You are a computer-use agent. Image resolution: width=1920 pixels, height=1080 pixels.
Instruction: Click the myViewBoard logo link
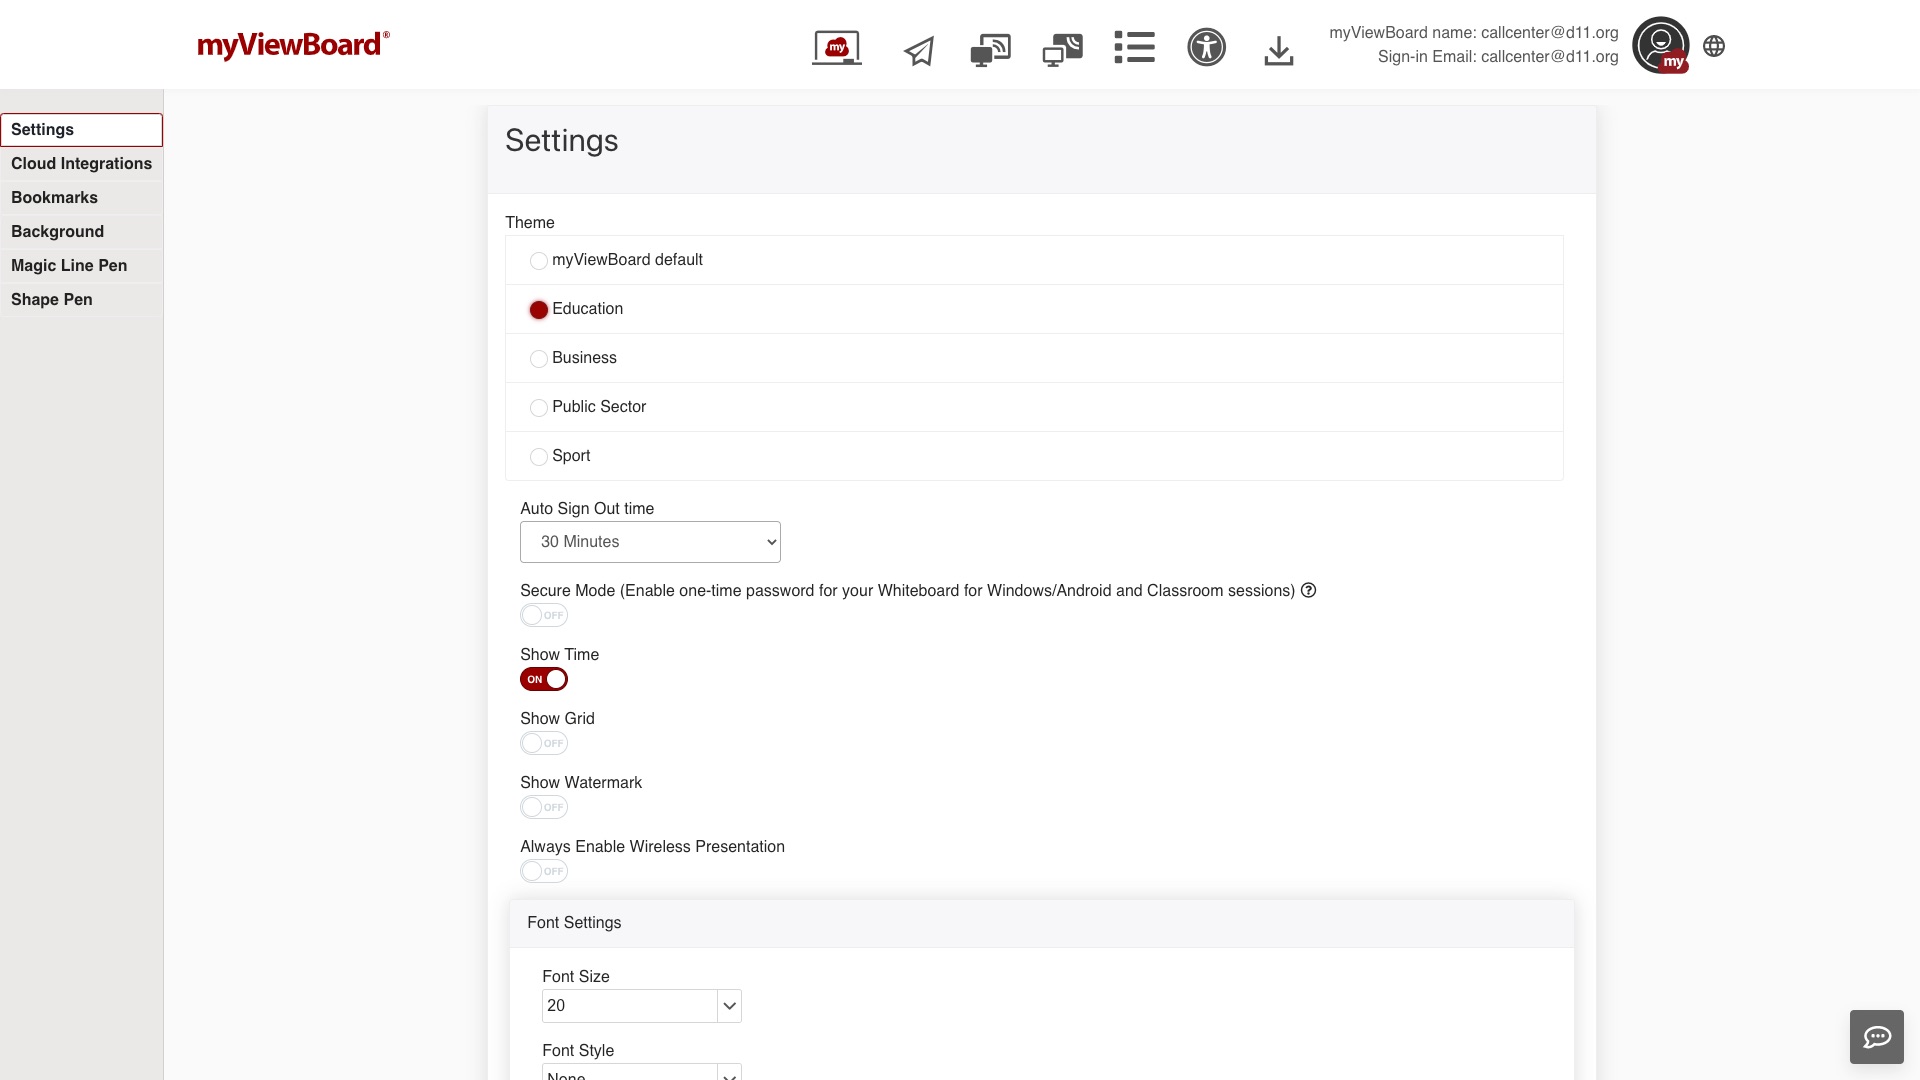pyautogui.click(x=293, y=45)
